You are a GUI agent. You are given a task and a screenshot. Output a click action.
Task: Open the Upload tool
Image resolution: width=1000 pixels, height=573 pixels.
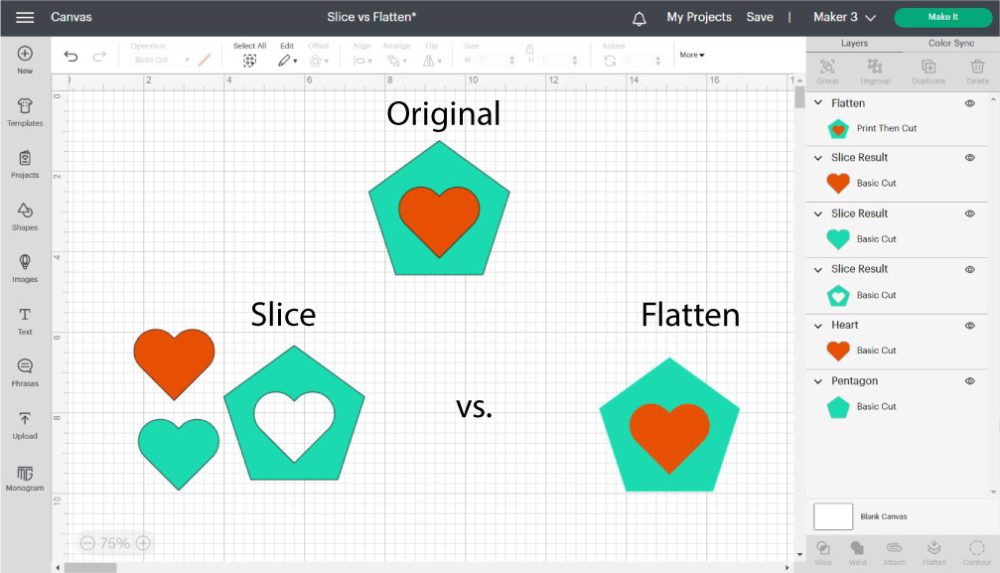25,425
